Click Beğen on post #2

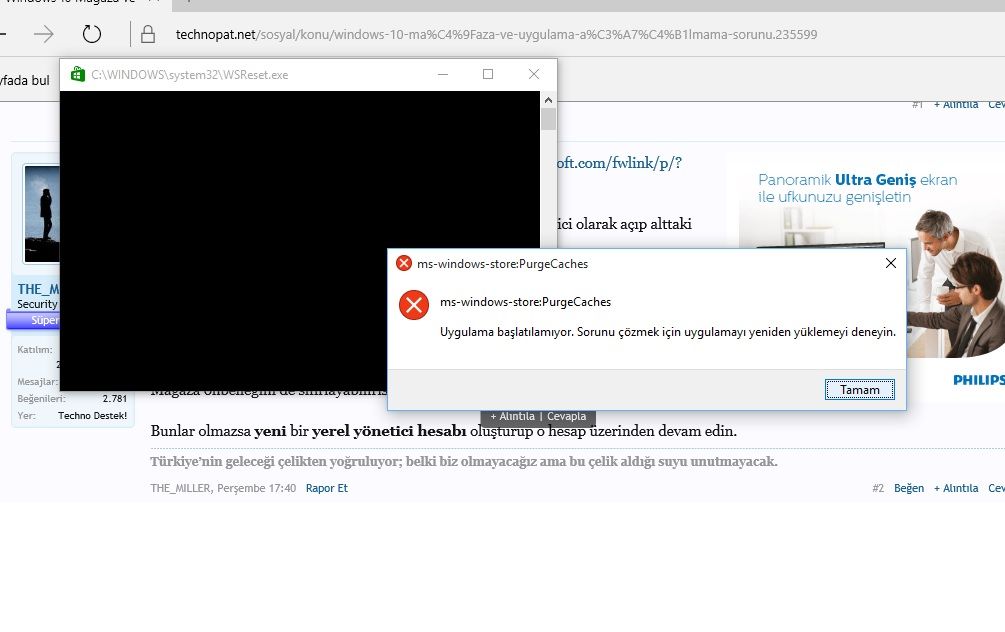(909, 488)
